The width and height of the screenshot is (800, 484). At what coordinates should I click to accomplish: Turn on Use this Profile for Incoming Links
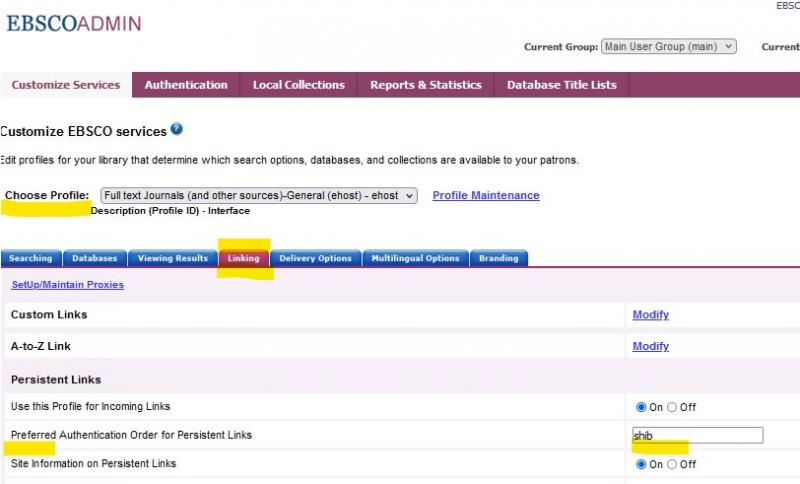click(x=641, y=407)
